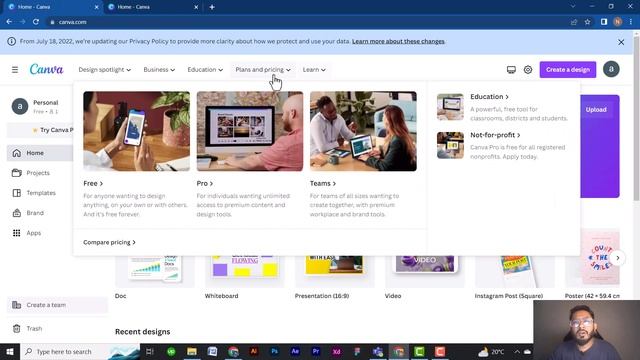
Task: Open the Education link in the plans panel
Action: click(x=489, y=97)
